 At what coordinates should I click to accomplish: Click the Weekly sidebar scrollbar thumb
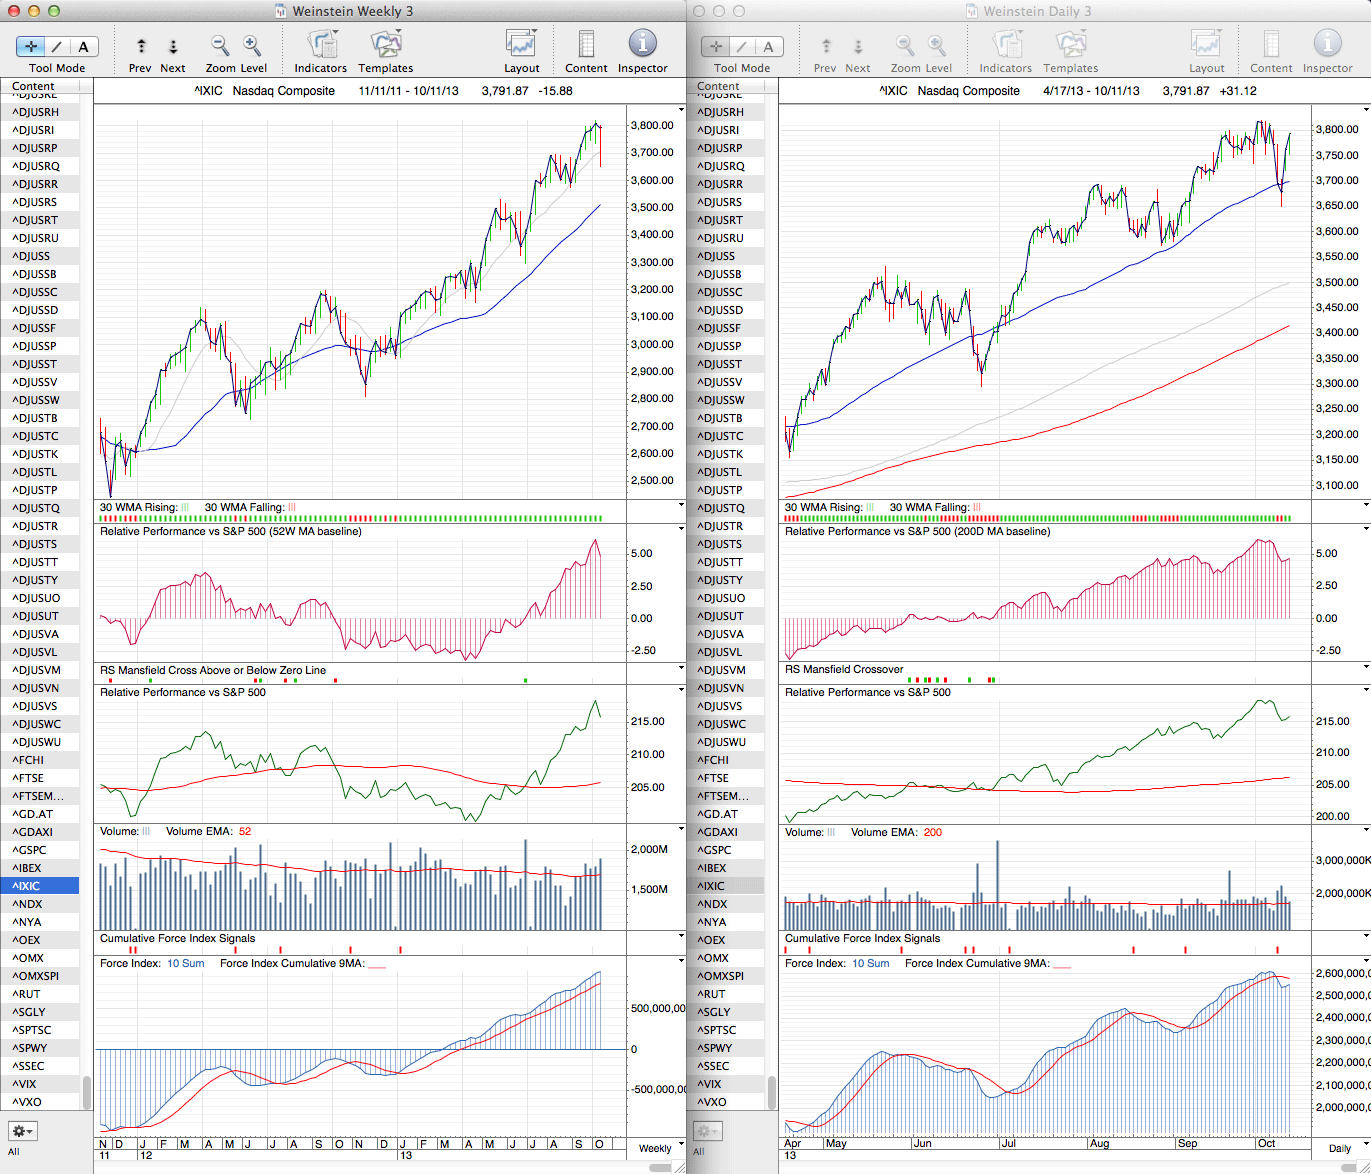pos(86,1091)
